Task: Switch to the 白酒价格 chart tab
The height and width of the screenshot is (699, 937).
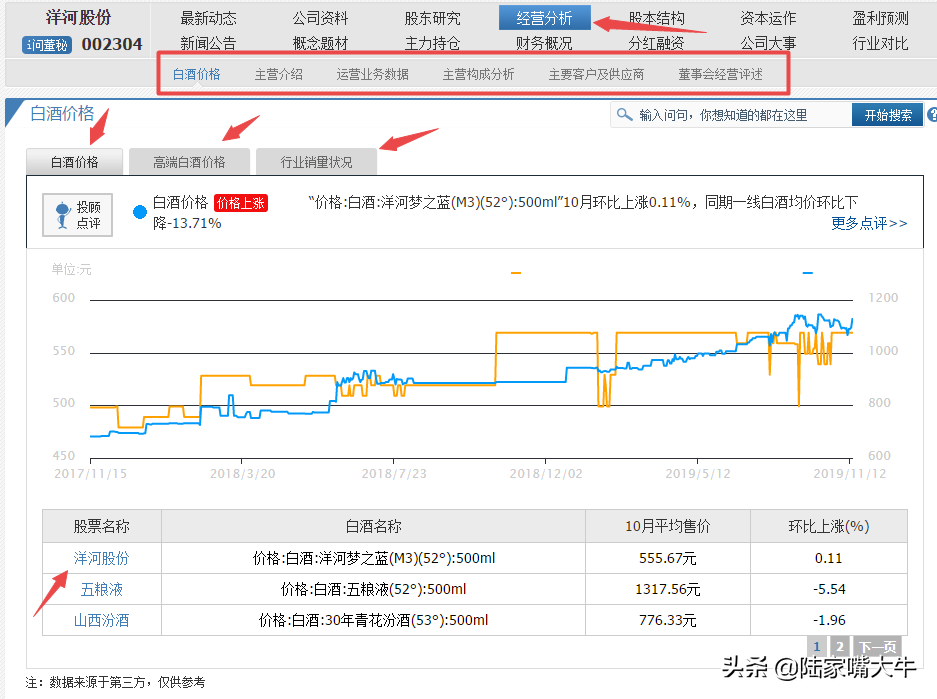Action: (x=75, y=162)
